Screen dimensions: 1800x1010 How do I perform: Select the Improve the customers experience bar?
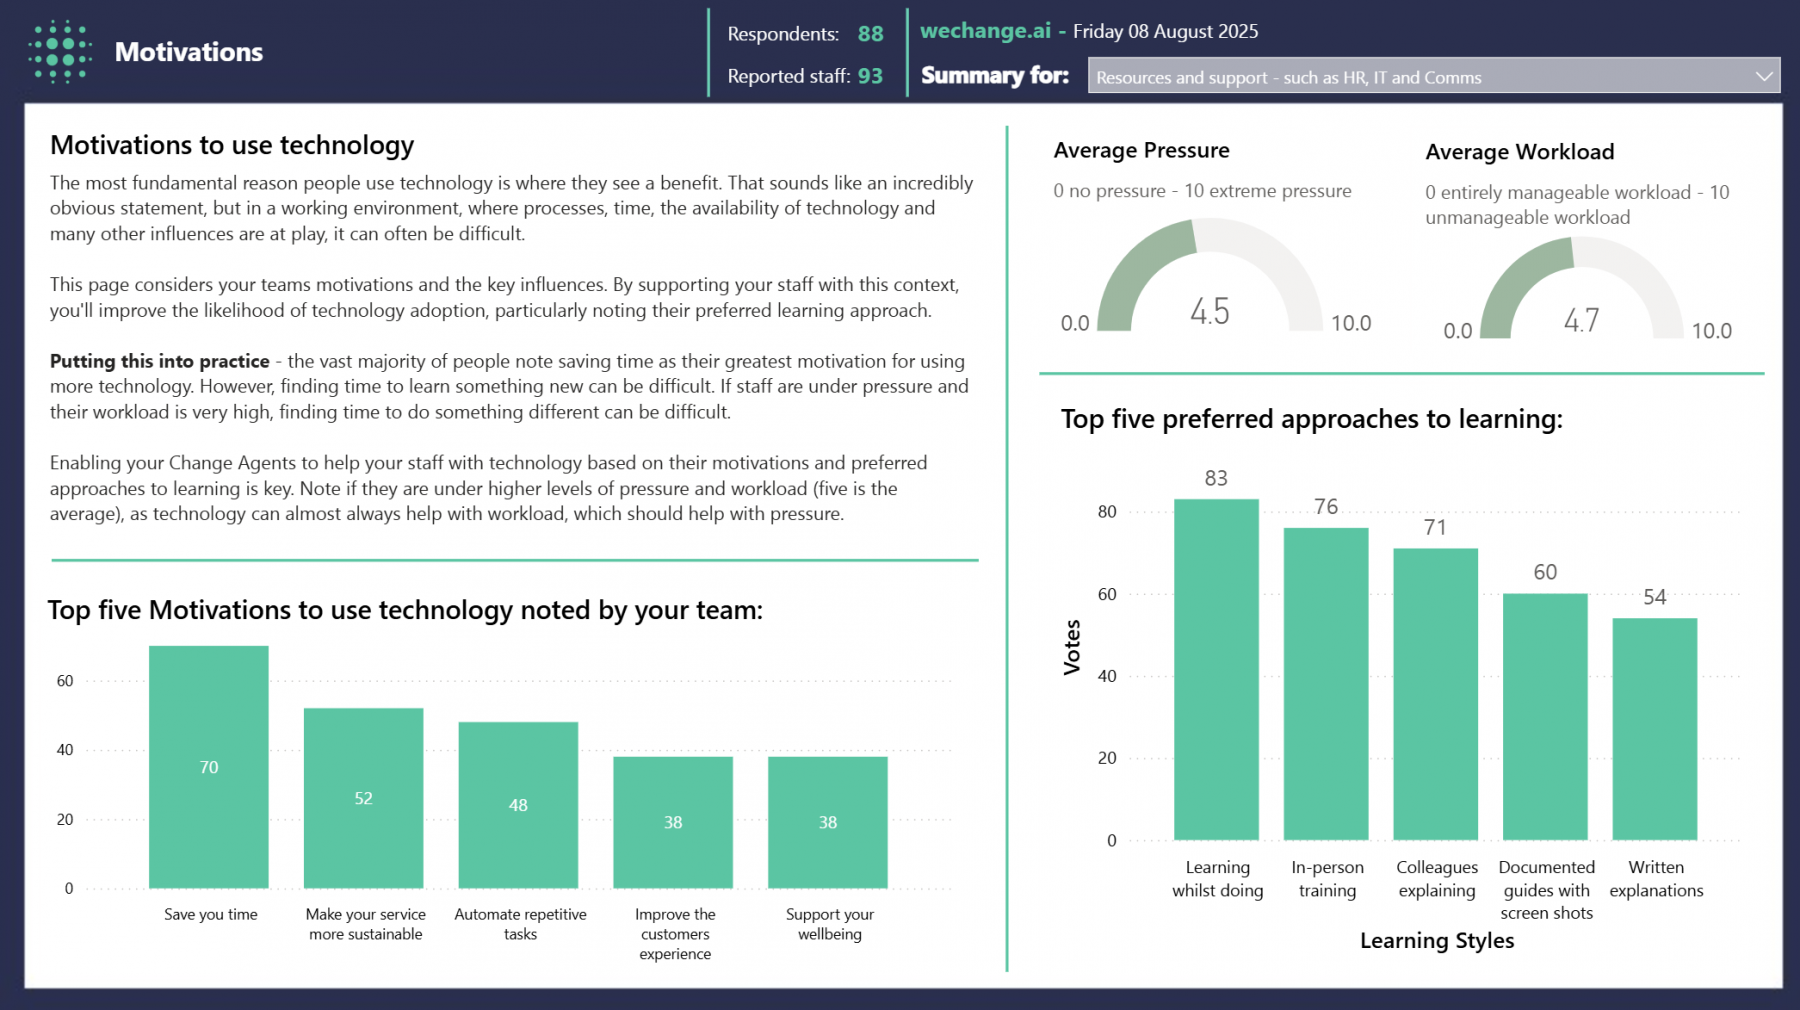(673, 822)
